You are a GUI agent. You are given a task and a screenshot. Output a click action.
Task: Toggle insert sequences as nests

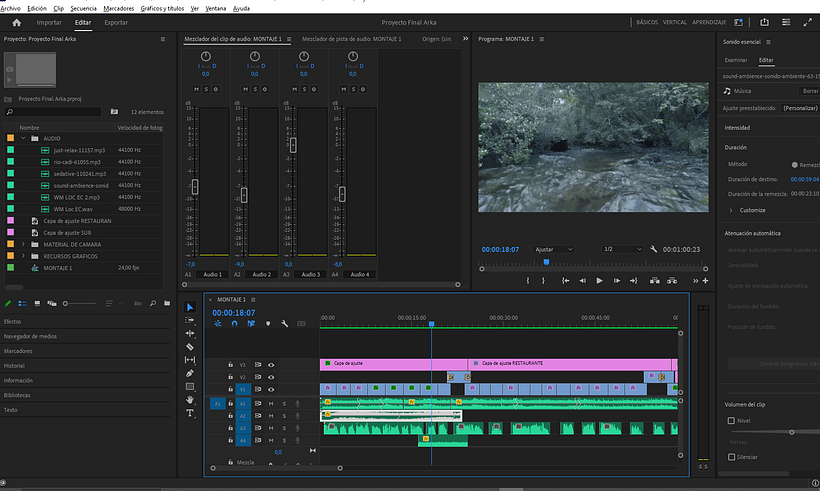218,324
